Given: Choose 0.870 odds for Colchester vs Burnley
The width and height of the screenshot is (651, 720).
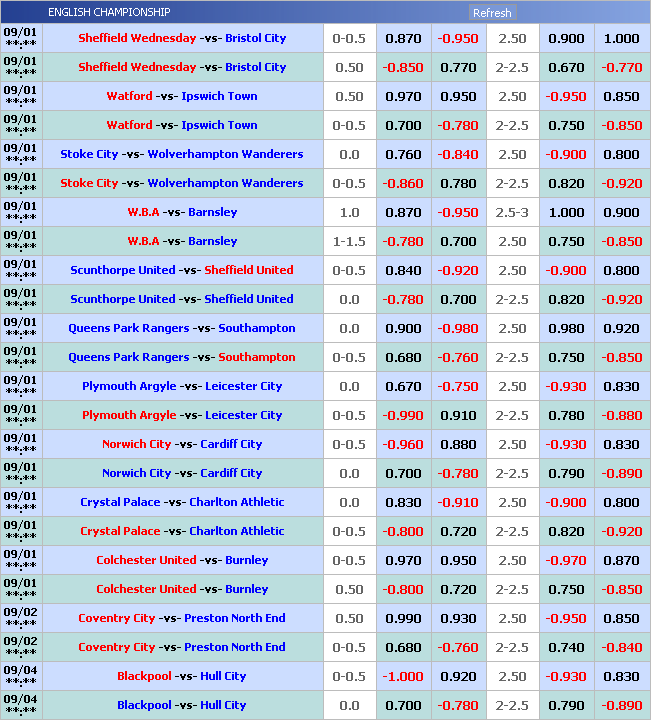Looking at the screenshot, I should click(x=621, y=561).
